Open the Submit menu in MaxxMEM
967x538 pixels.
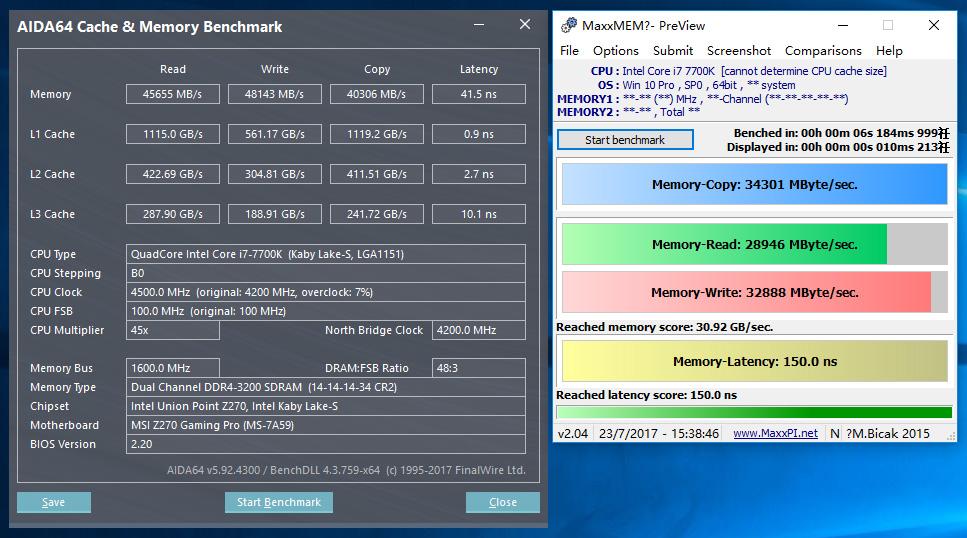(x=673, y=51)
